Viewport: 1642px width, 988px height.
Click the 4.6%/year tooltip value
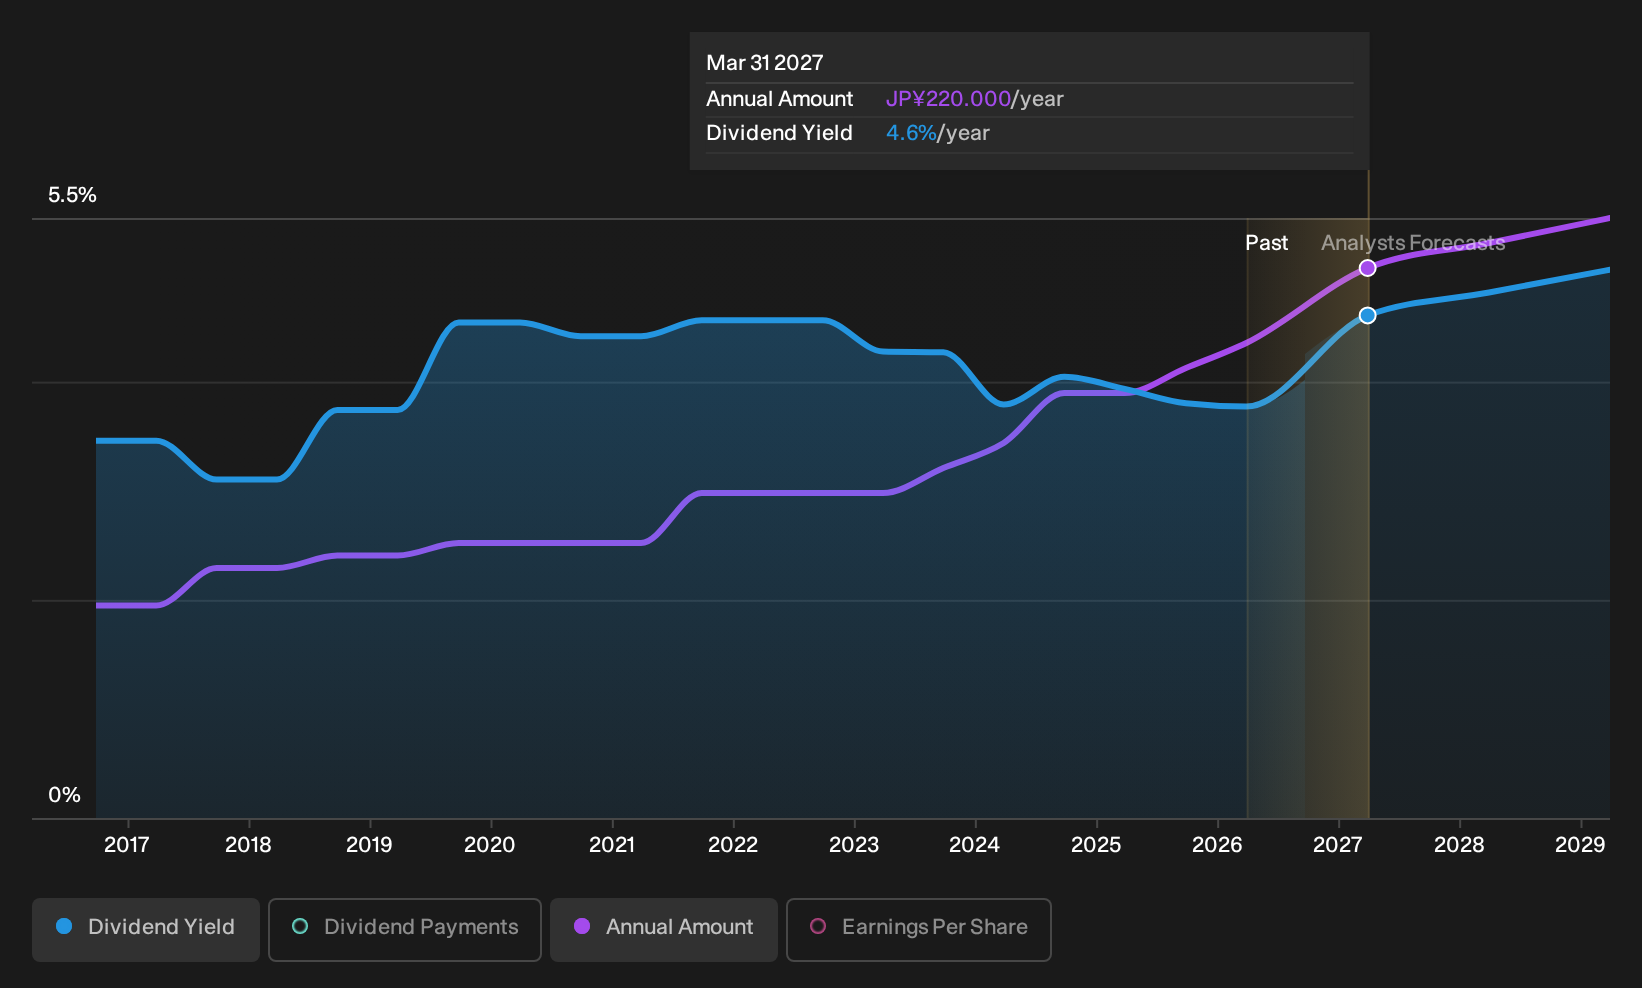938,133
